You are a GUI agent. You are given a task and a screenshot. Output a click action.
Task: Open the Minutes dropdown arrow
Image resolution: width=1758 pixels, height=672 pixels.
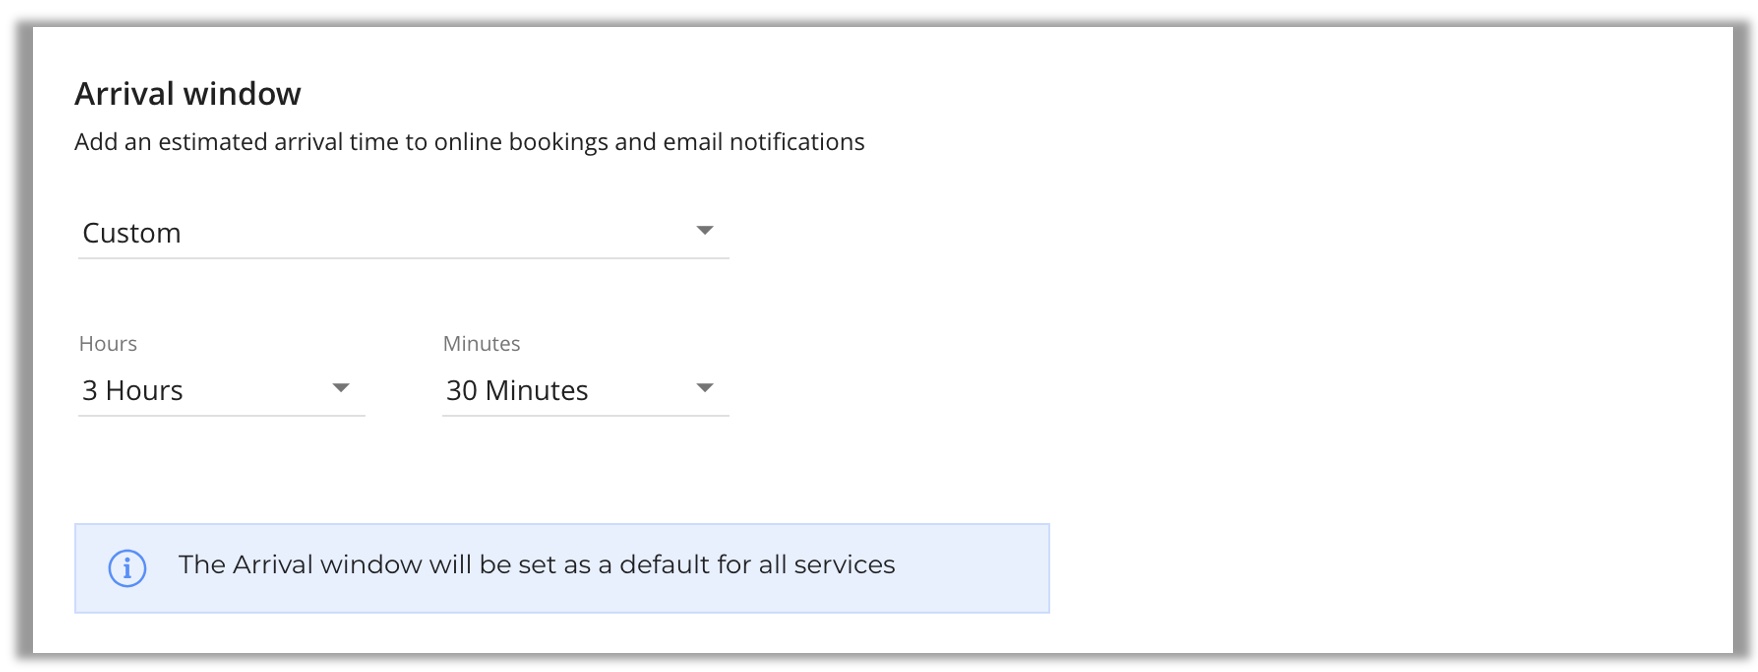[705, 388]
